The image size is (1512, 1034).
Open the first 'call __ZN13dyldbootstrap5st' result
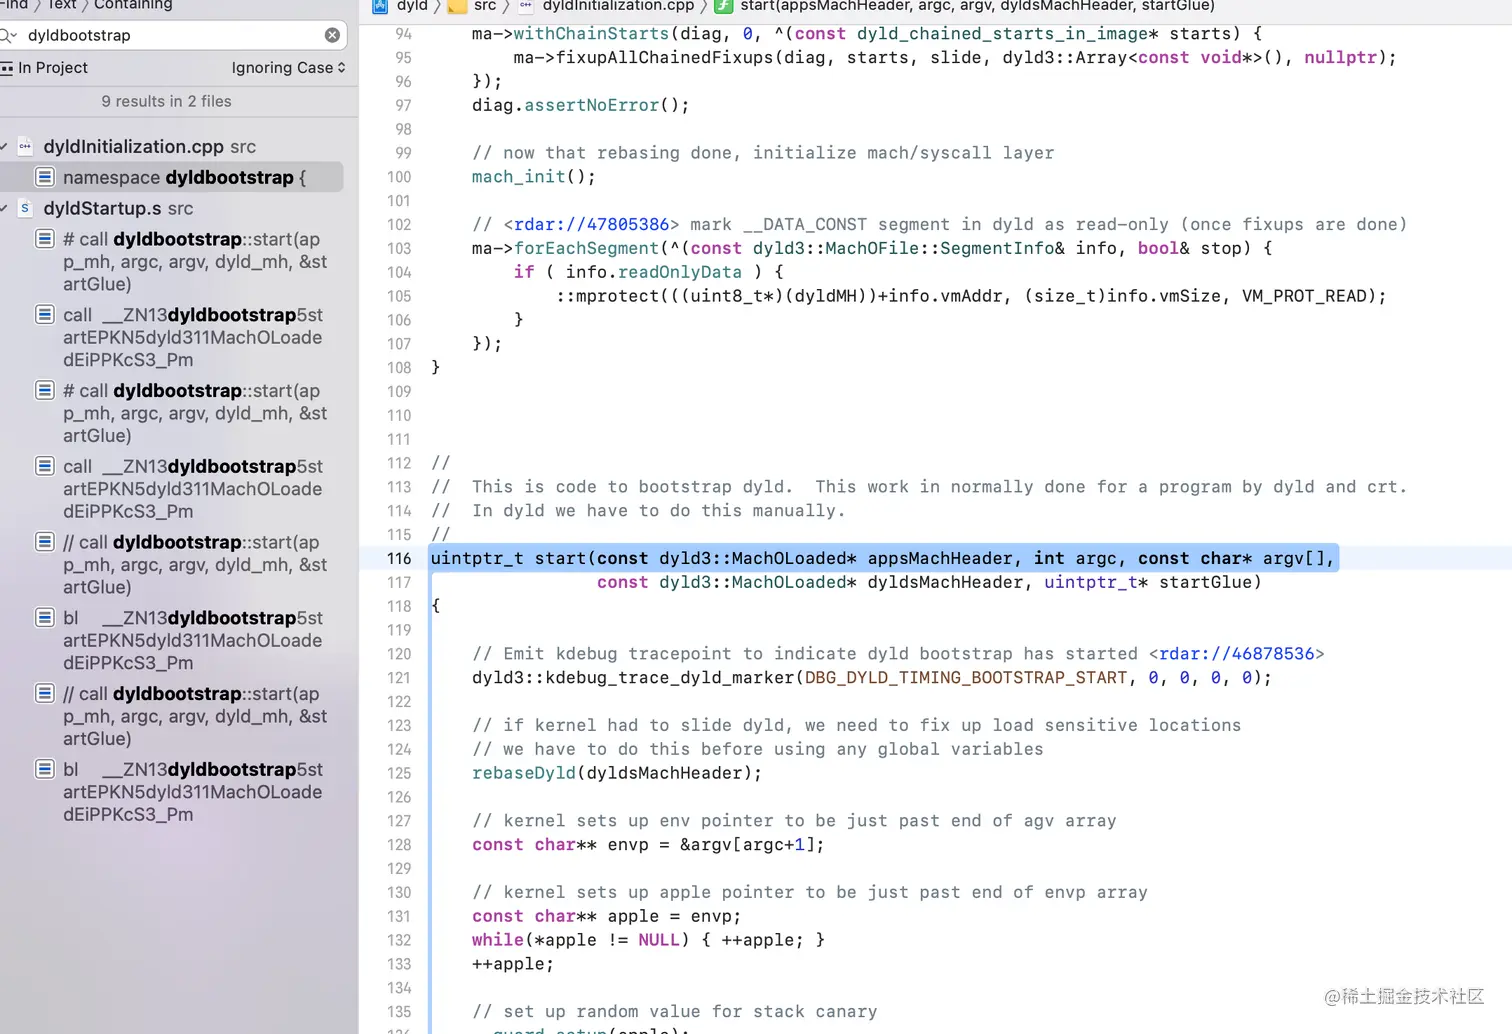193,337
